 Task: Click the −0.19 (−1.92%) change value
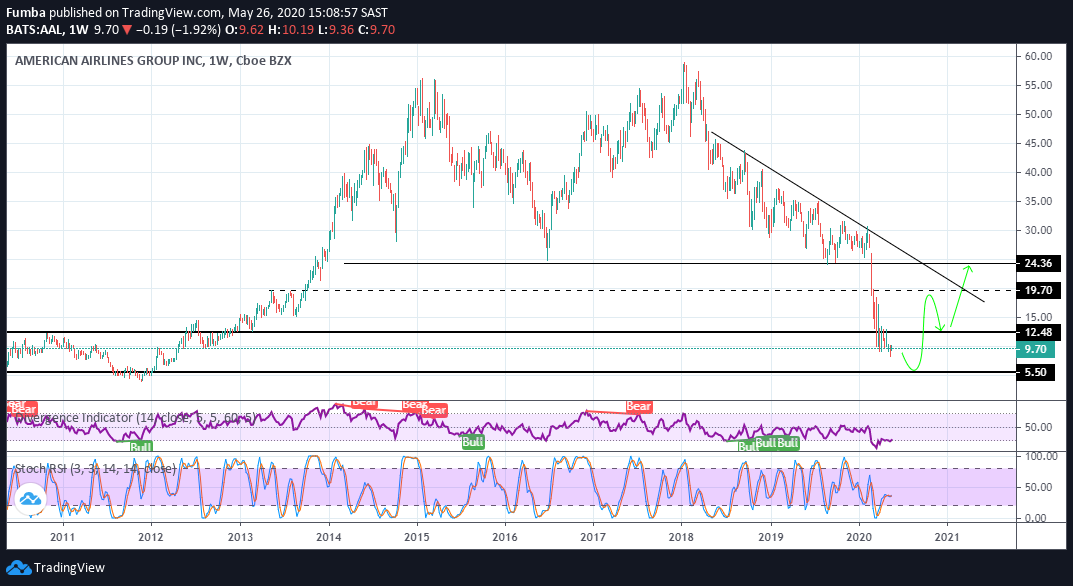pyautogui.click(x=178, y=30)
